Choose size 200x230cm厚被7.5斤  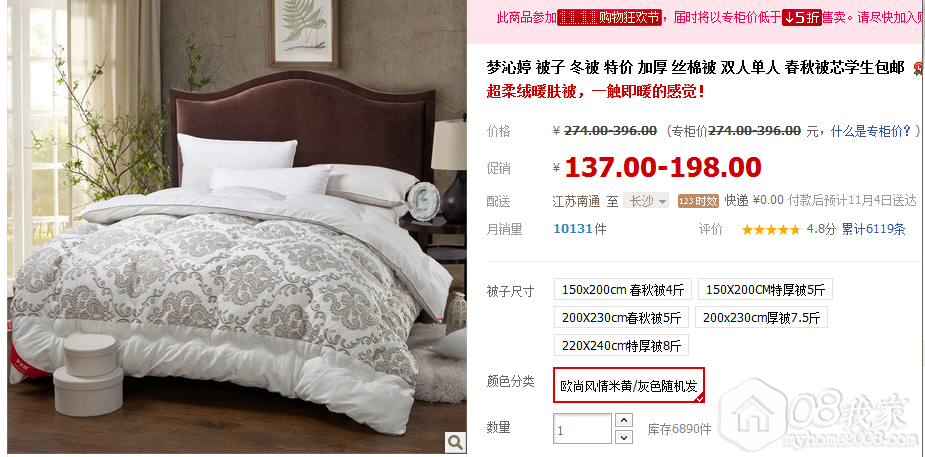click(761, 318)
